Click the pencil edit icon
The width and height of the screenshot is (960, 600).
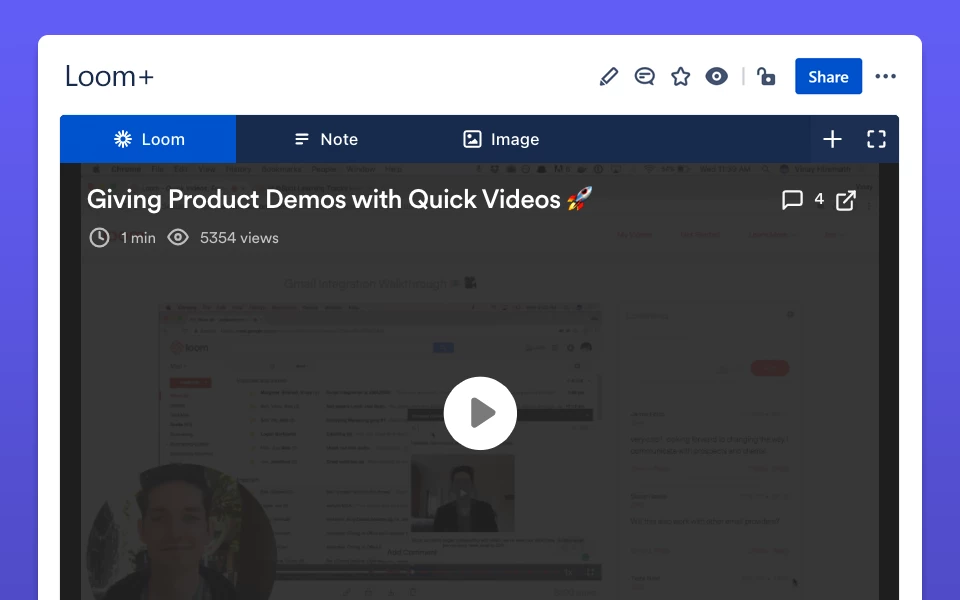609,77
